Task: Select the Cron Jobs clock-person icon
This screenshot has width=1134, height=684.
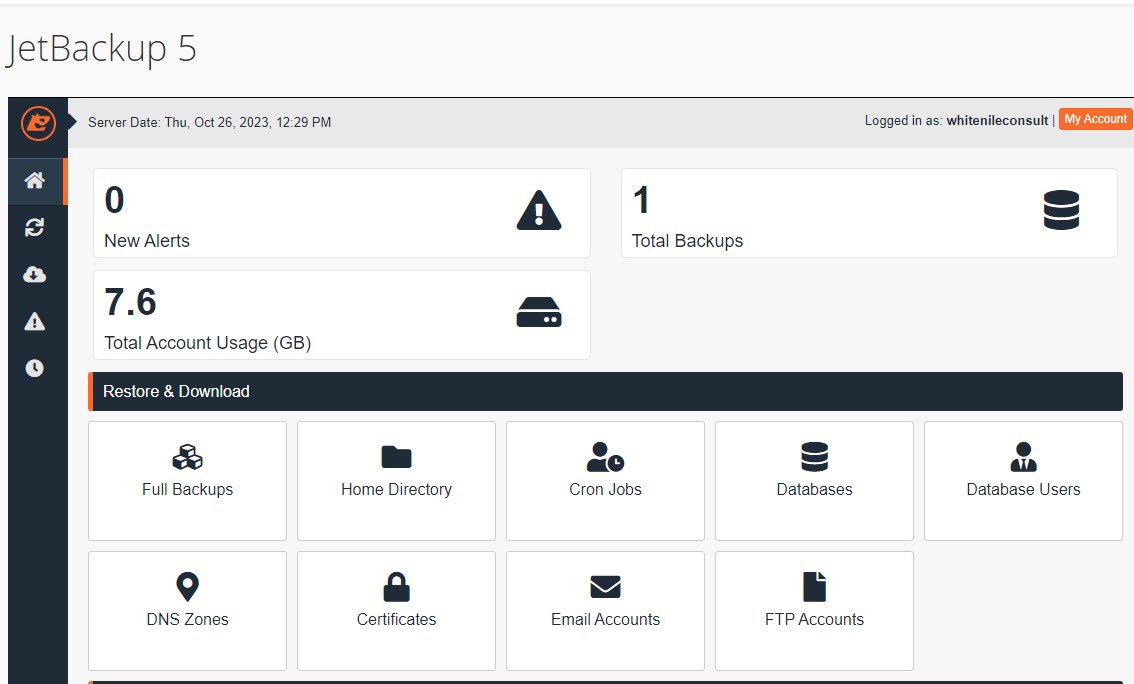Action: coord(605,456)
